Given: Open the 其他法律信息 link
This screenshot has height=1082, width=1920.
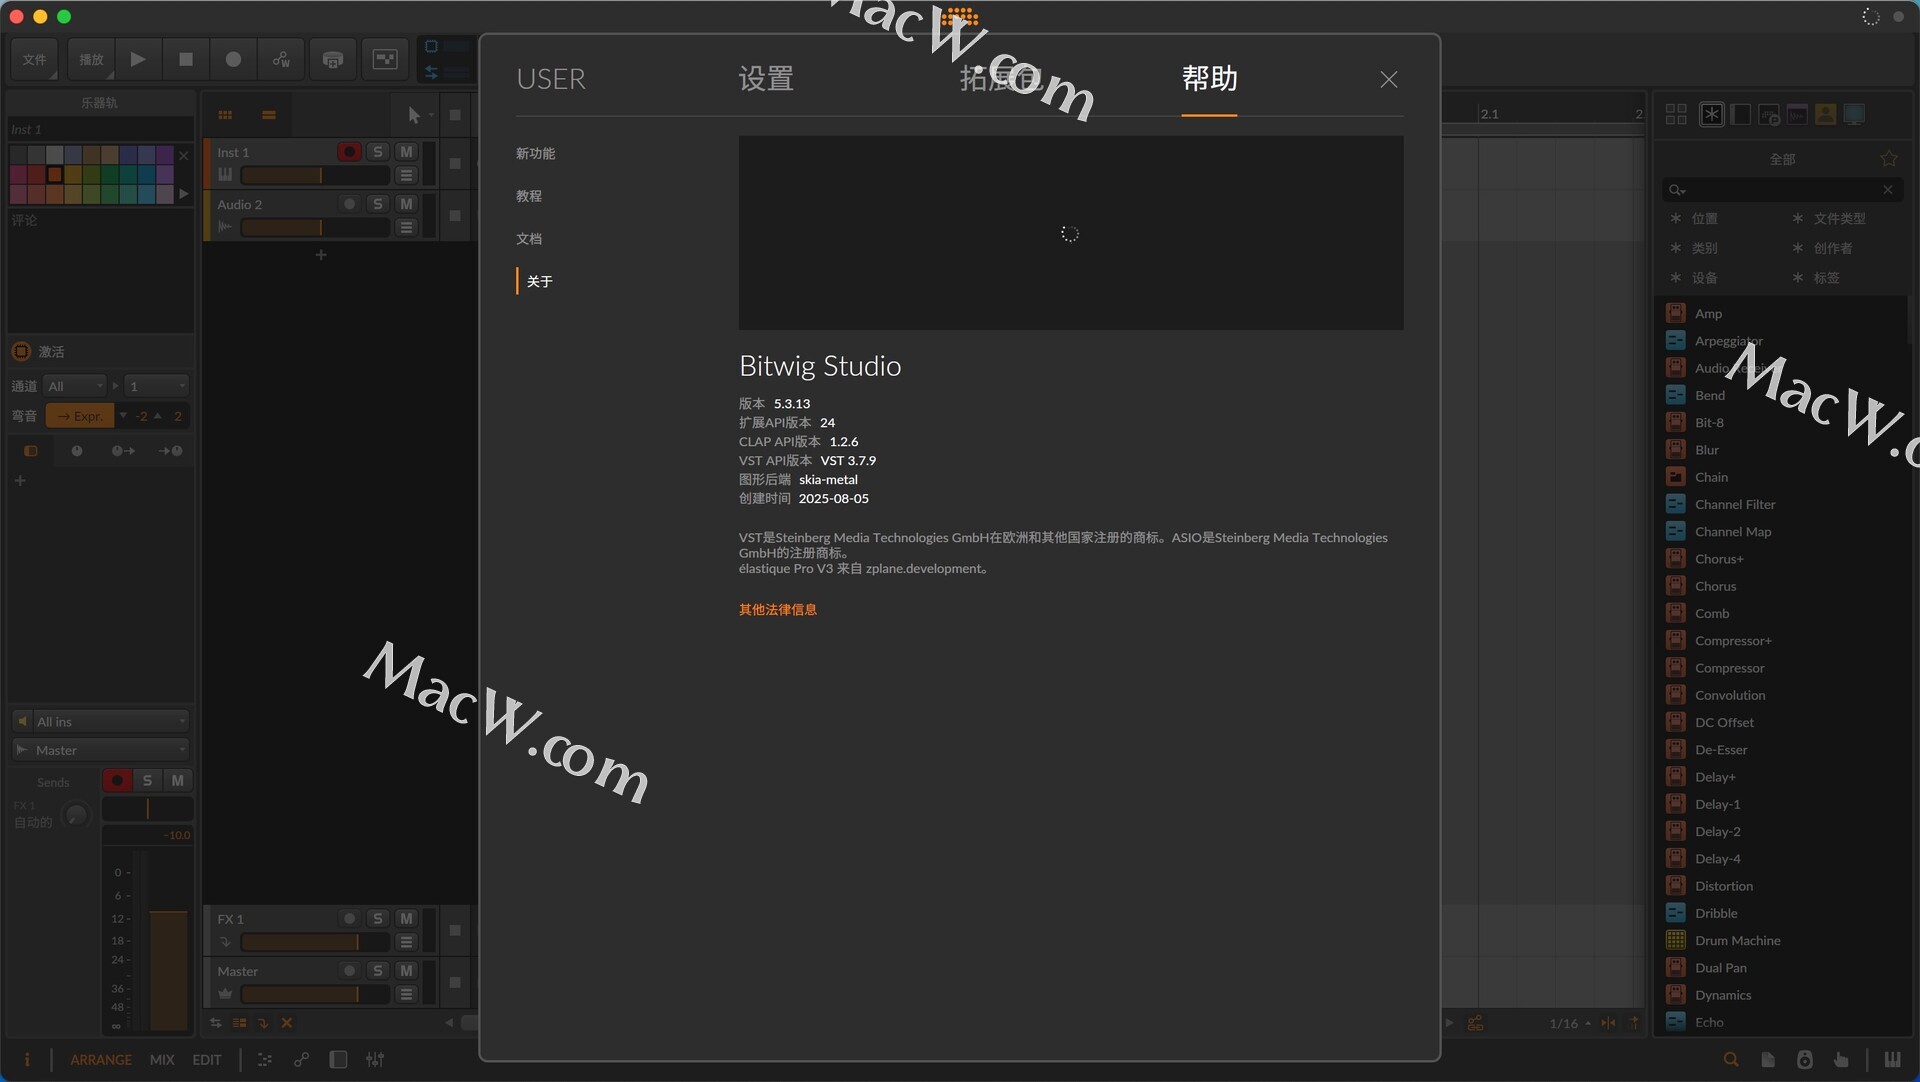Looking at the screenshot, I should pyautogui.click(x=777, y=609).
